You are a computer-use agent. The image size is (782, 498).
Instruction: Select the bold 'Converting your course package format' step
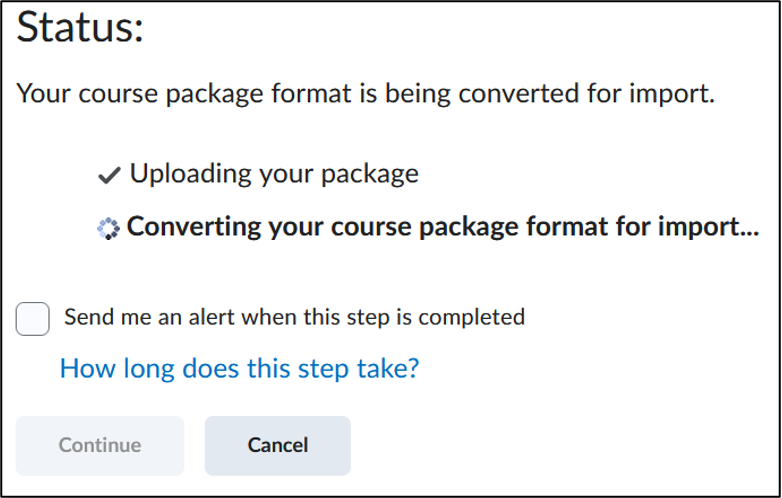coord(443,227)
